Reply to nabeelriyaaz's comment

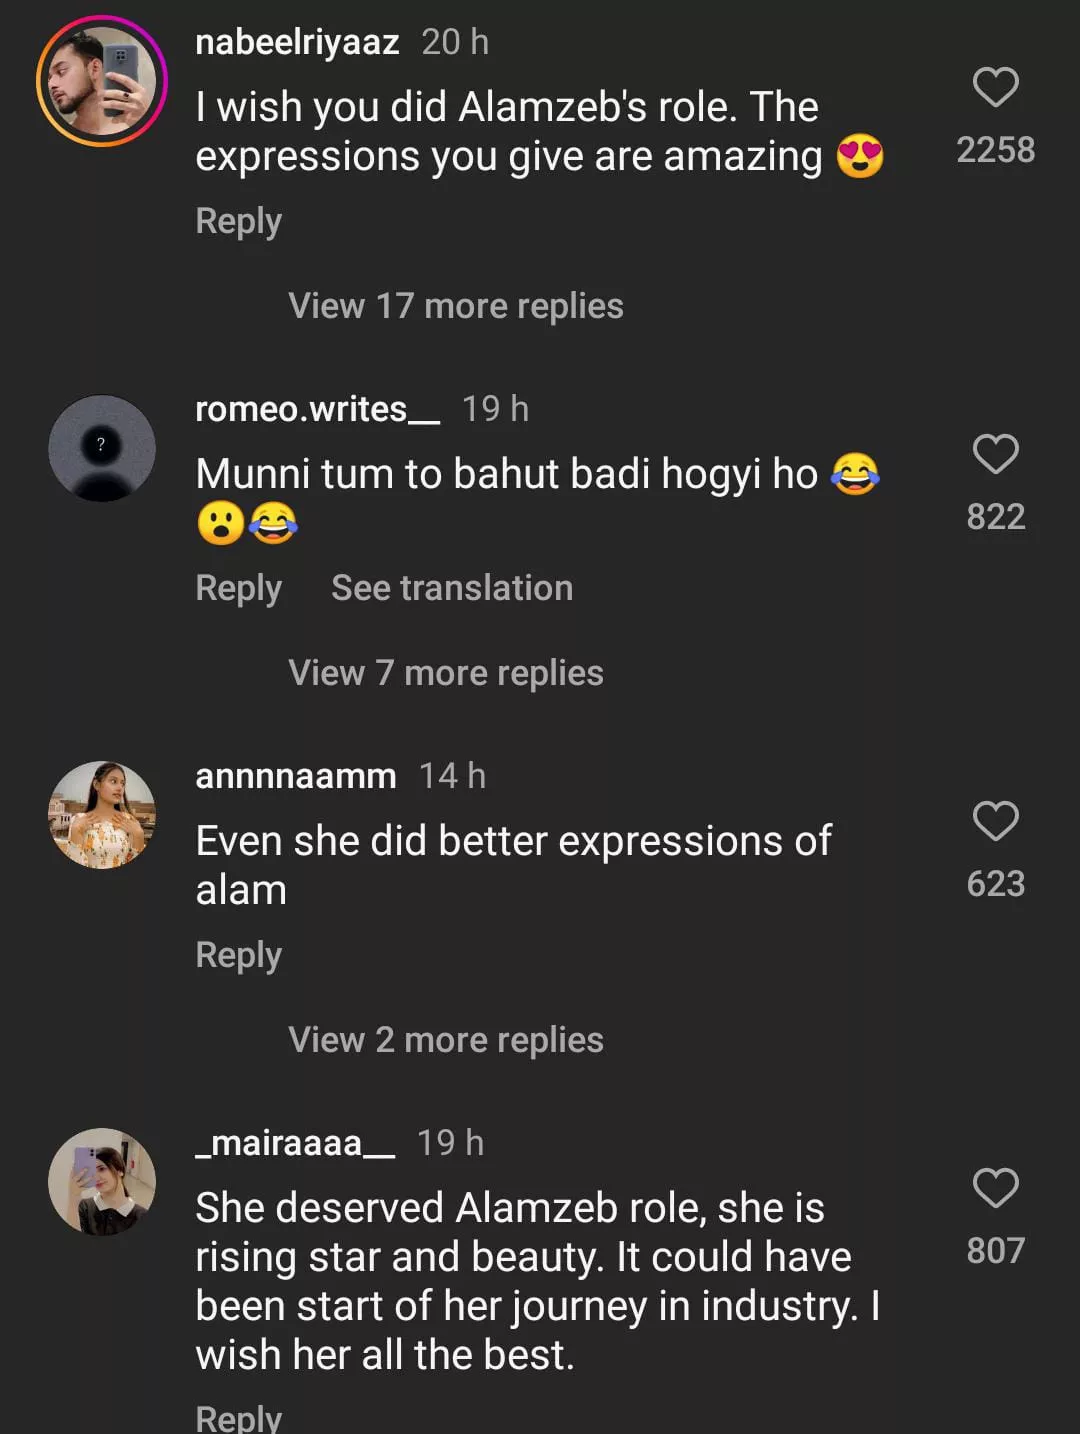(238, 221)
